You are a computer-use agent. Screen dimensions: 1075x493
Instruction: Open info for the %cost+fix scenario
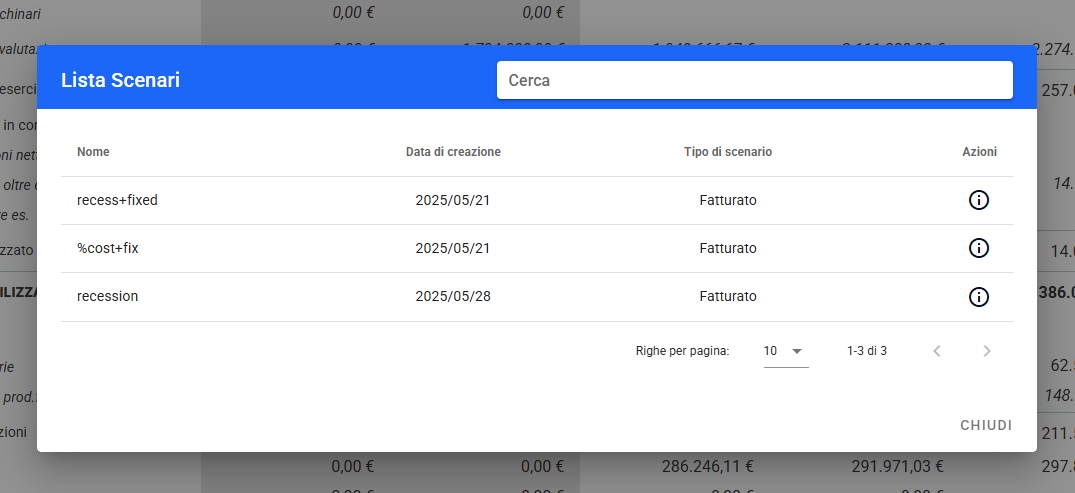point(979,248)
